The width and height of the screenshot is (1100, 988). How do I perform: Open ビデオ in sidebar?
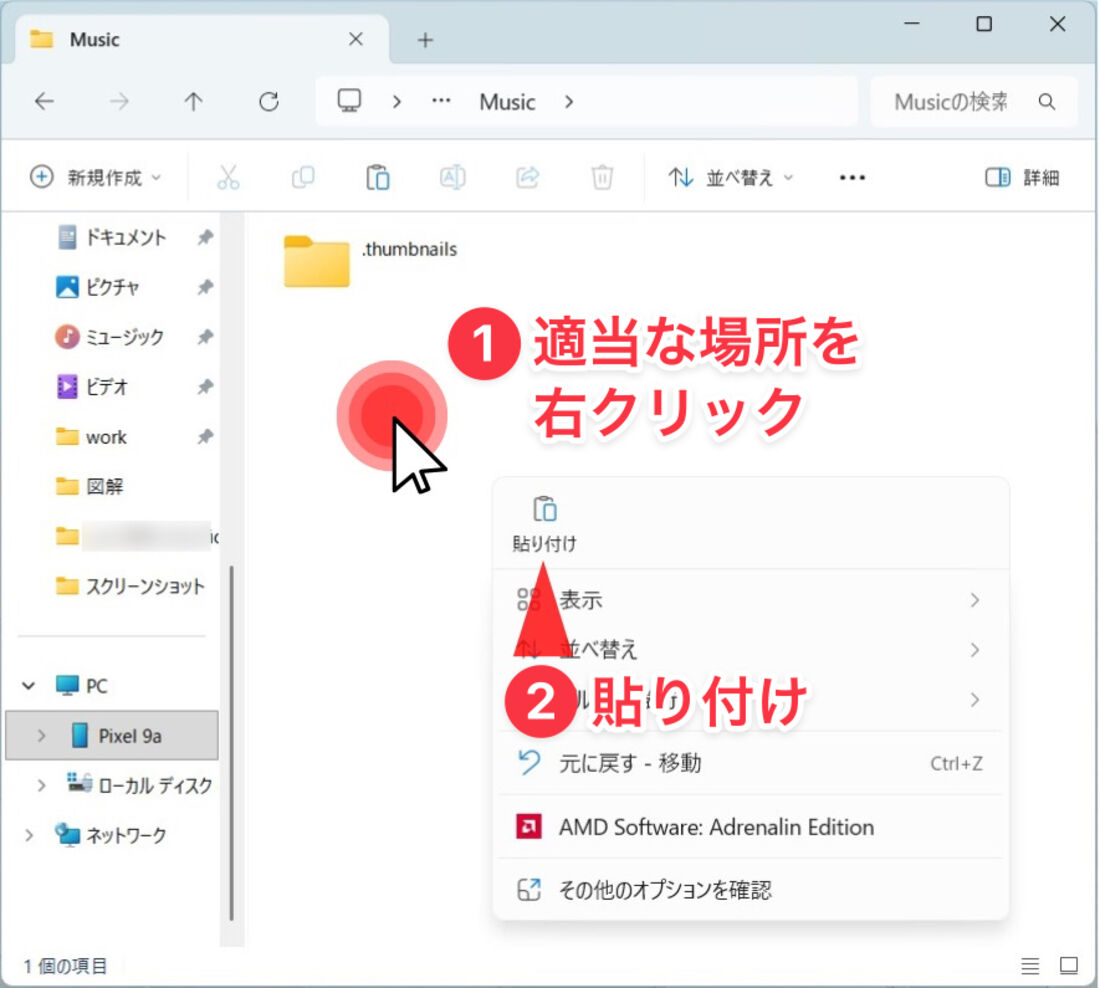coord(107,387)
